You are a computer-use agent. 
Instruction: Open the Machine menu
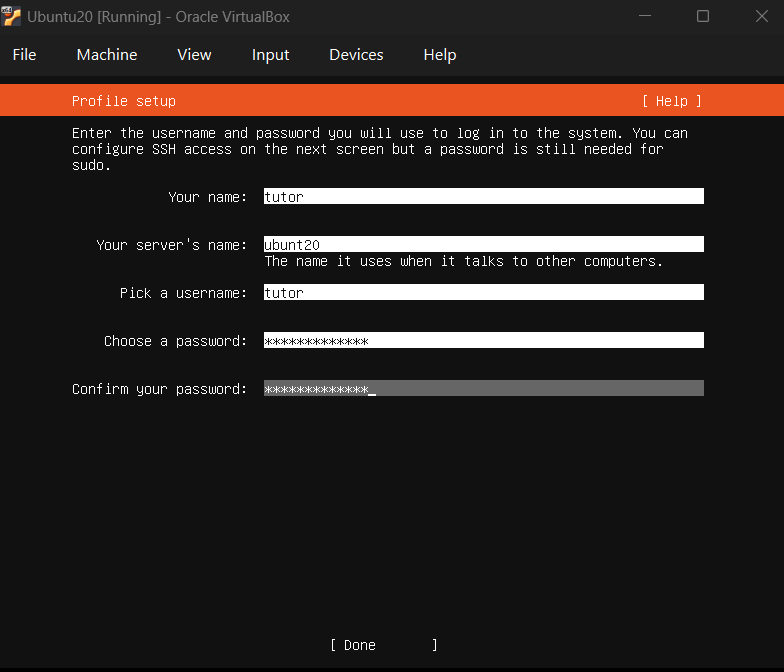(106, 54)
